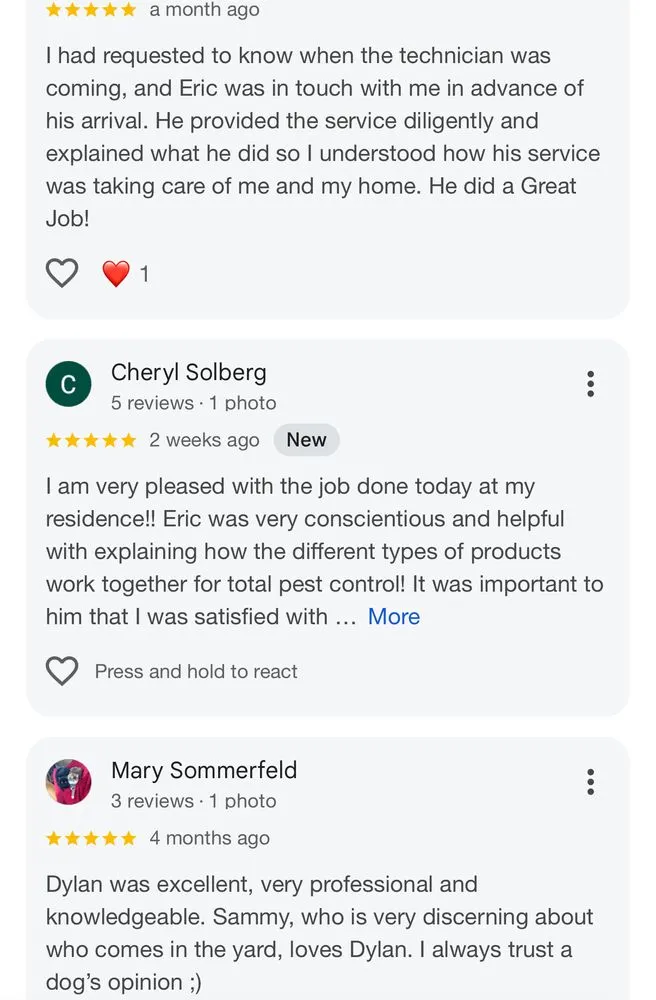656x1000 pixels.
Task: Select Cheryl Solberg reviewer name
Action: click(188, 373)
